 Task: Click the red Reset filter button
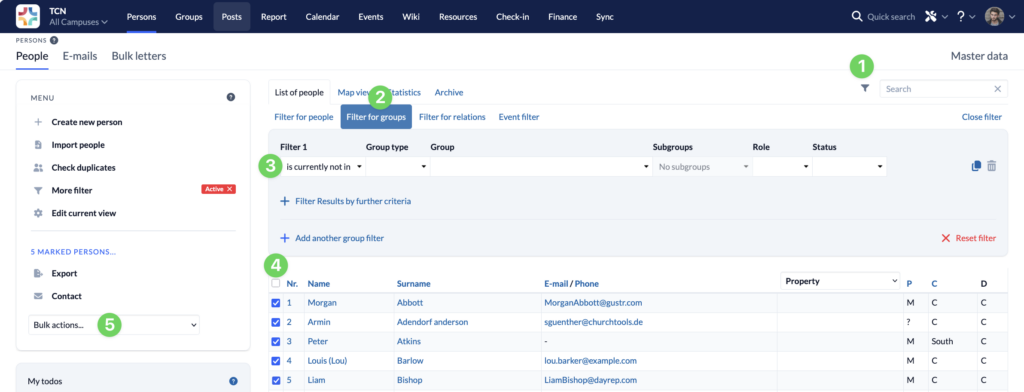click(968, 238)
